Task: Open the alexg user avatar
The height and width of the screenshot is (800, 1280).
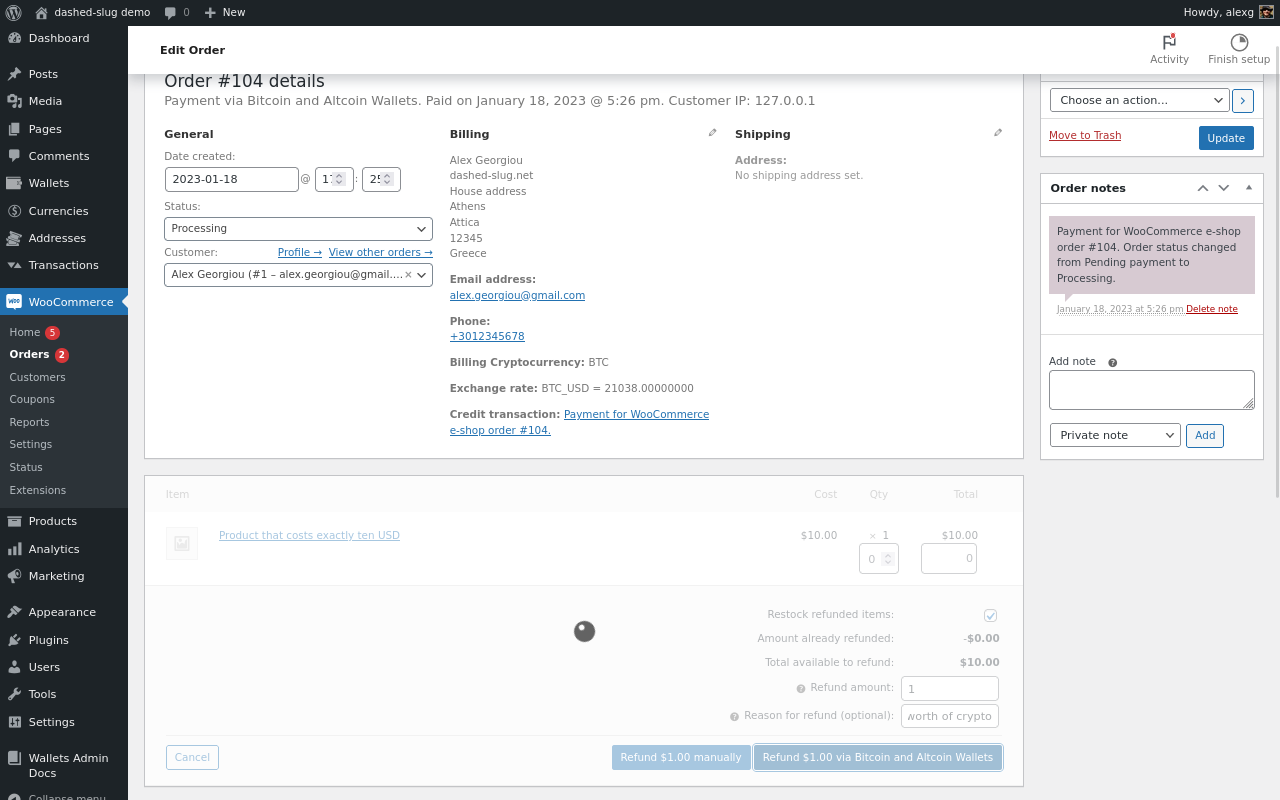Action: pyautogui.click(x=1266, y=12)
